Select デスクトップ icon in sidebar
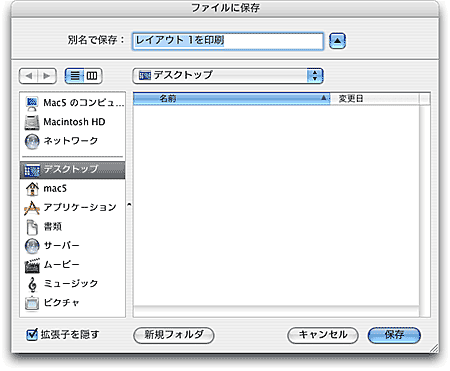 click(32, 170)
